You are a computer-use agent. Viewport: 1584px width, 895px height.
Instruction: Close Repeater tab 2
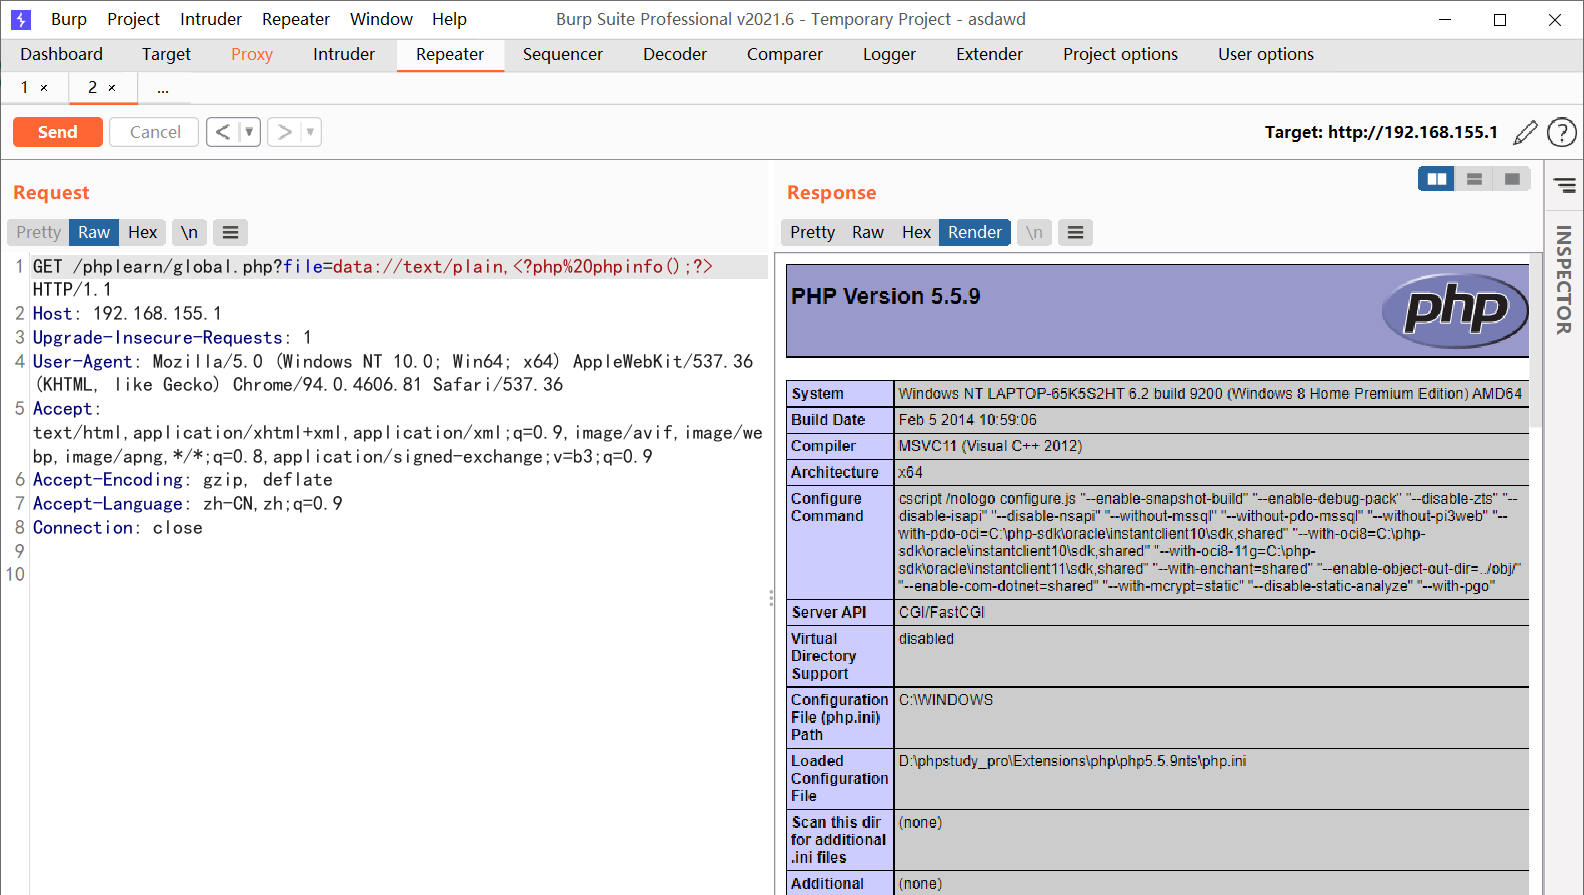click(112, 88)
